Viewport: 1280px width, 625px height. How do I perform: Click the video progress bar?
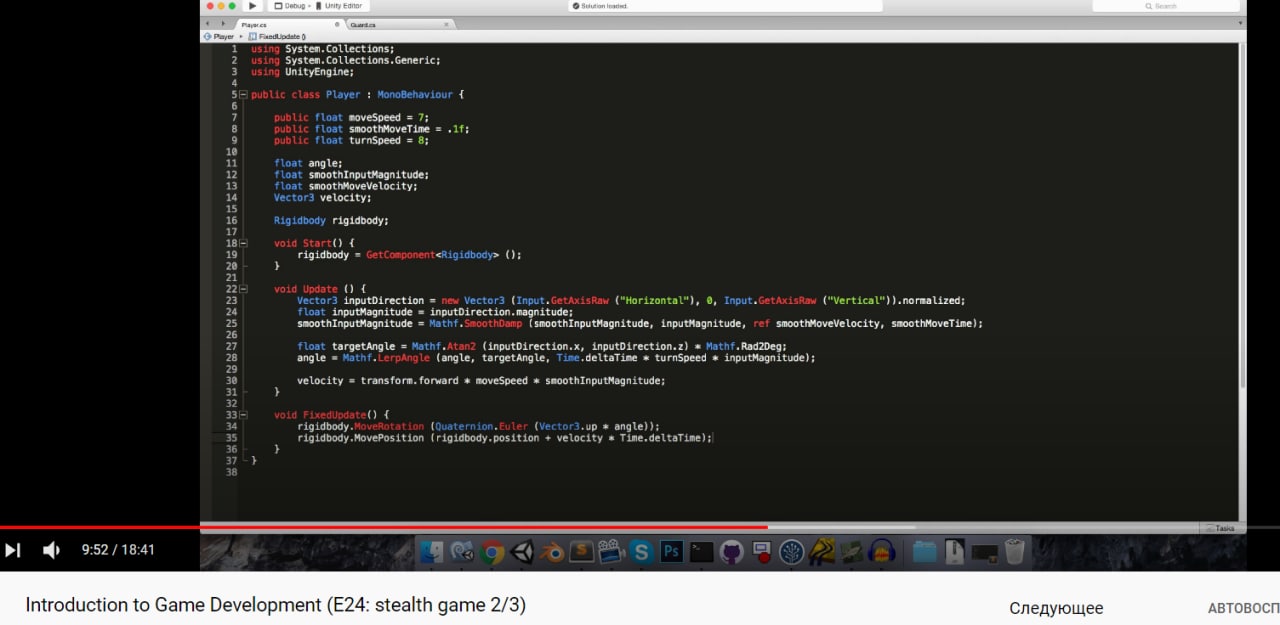(x=640, y=527)
